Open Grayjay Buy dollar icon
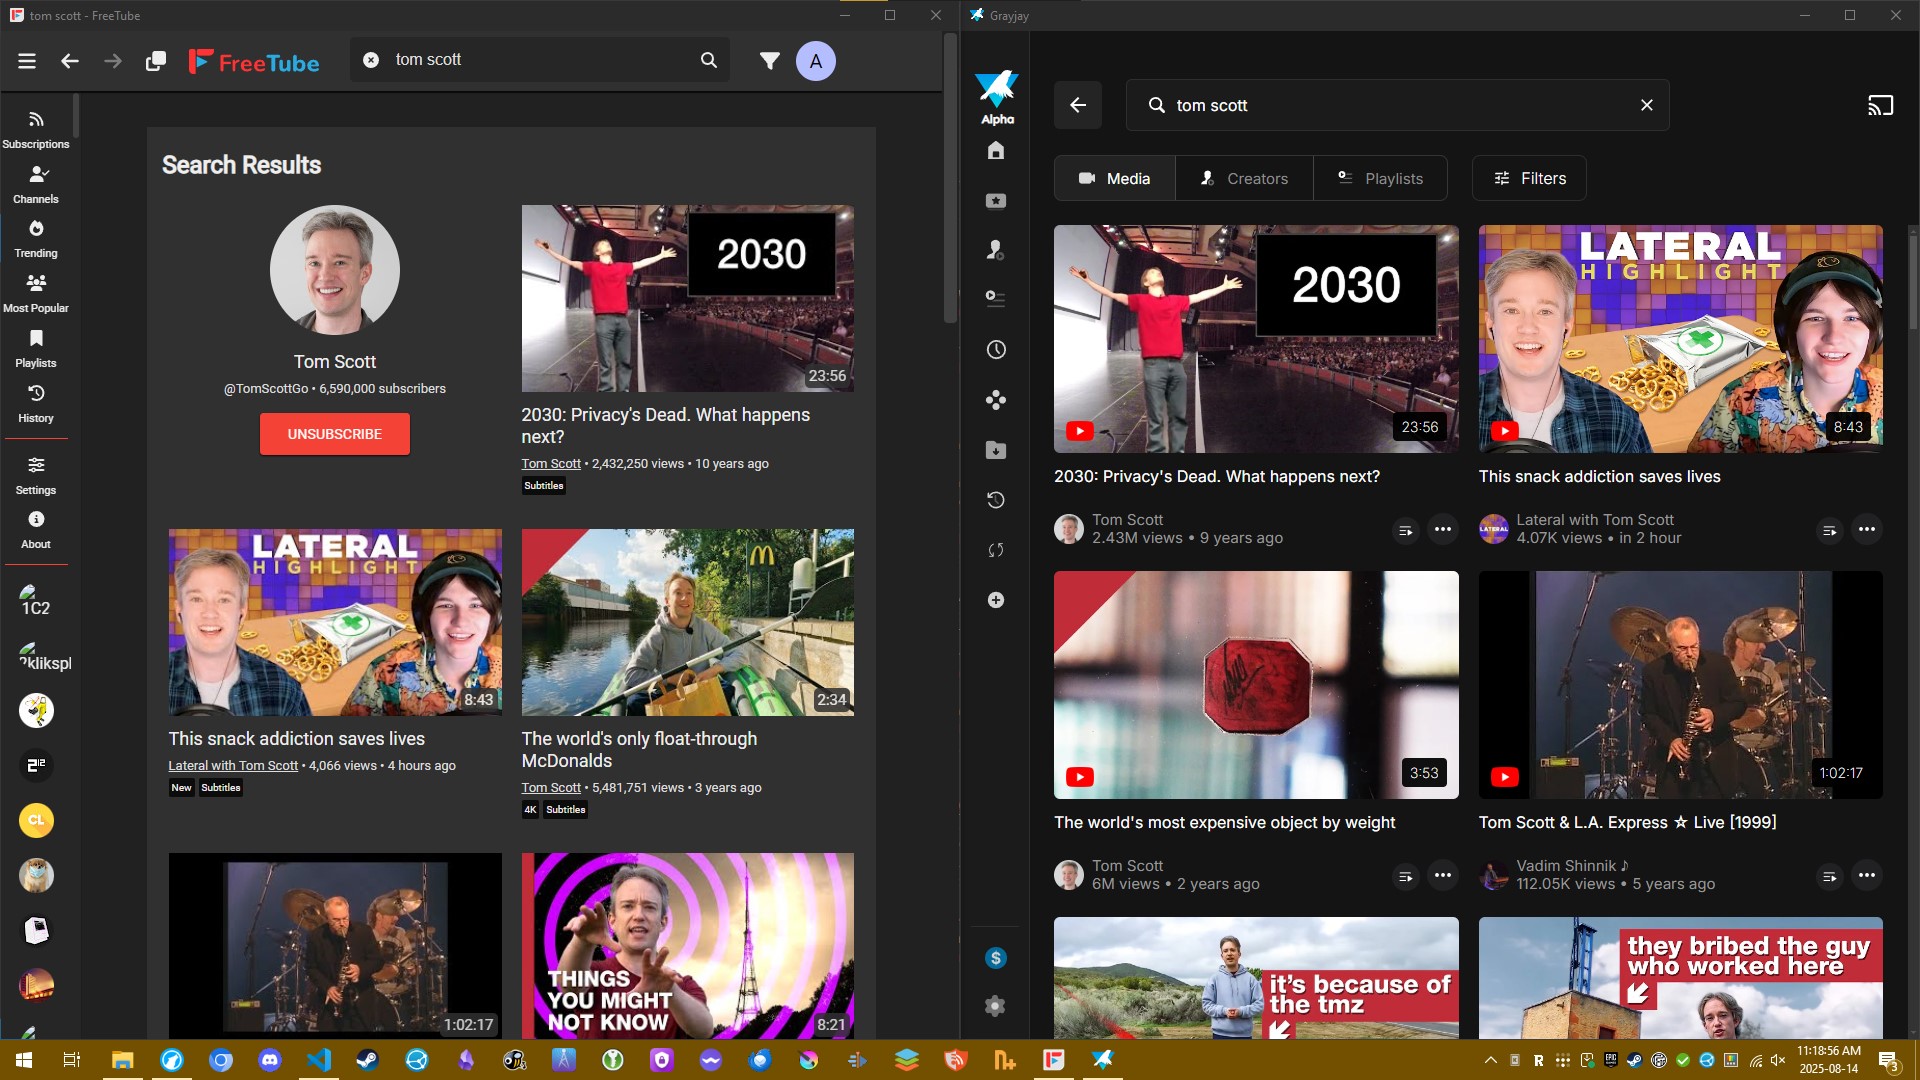 pos(996,958)
